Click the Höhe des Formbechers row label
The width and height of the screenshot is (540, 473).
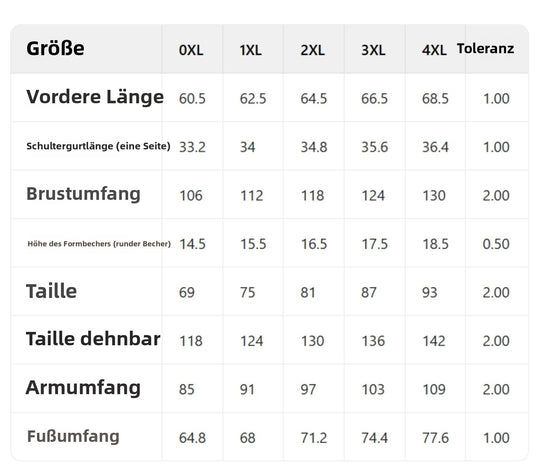click(x=99, y=244)
